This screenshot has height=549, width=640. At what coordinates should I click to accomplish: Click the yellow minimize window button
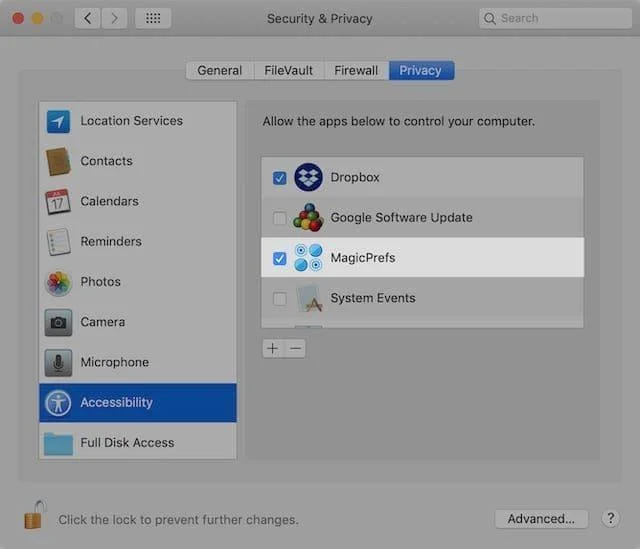(x=38, y=18)
